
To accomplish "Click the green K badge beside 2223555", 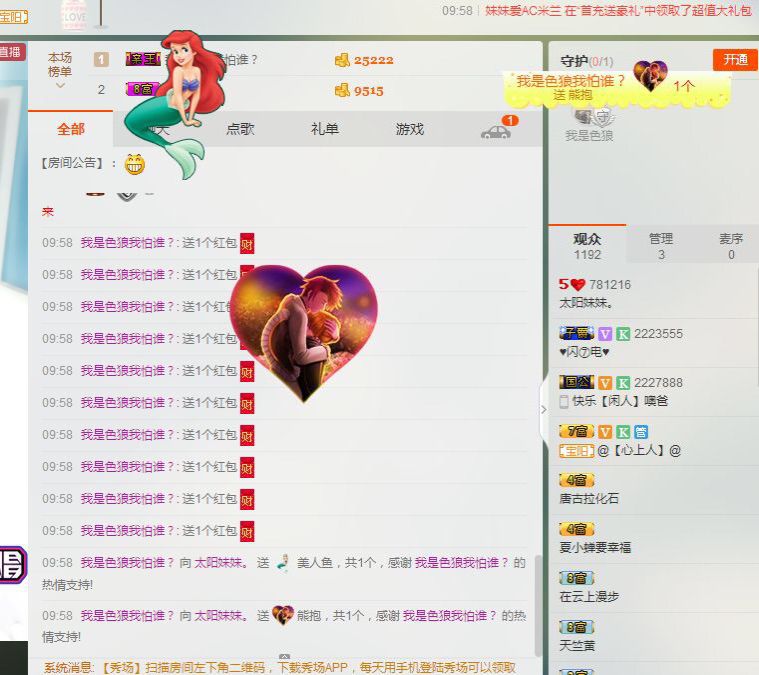I will coord(623,334).
